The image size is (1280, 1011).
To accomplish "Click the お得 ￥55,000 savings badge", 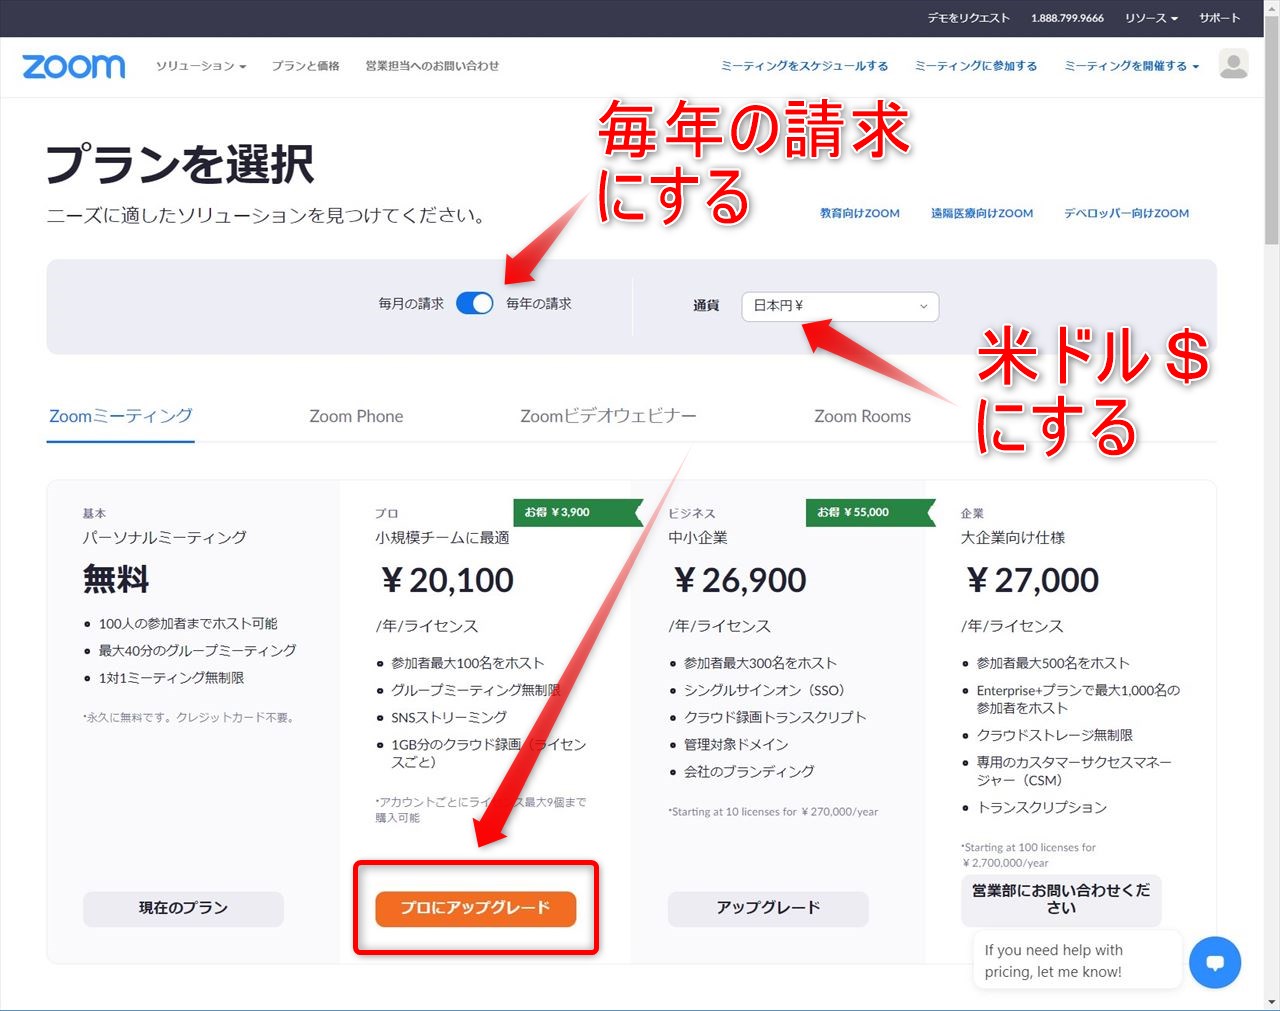I will tap(870, 512).
